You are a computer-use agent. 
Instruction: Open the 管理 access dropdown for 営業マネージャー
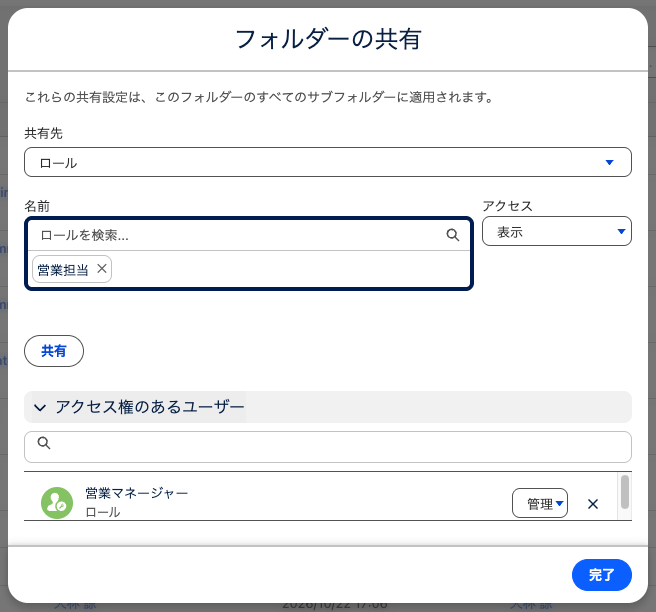pos(540,503)
